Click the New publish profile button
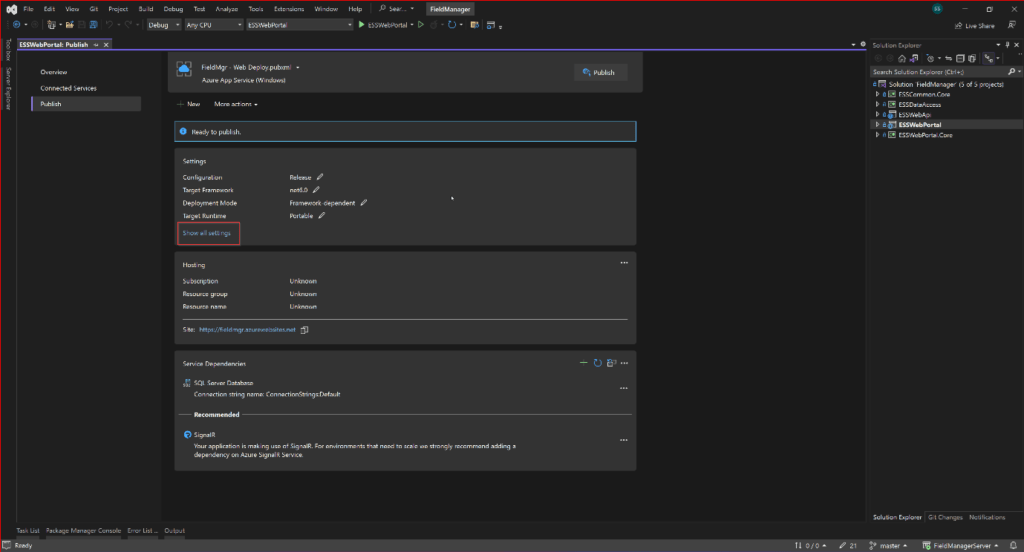This screenshot has height=552, width=1024. tap(189, 105)
